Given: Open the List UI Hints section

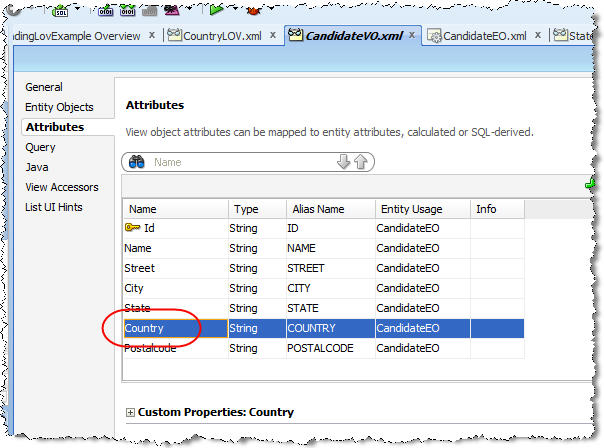Looking at the screenshot, I should 54,207.
